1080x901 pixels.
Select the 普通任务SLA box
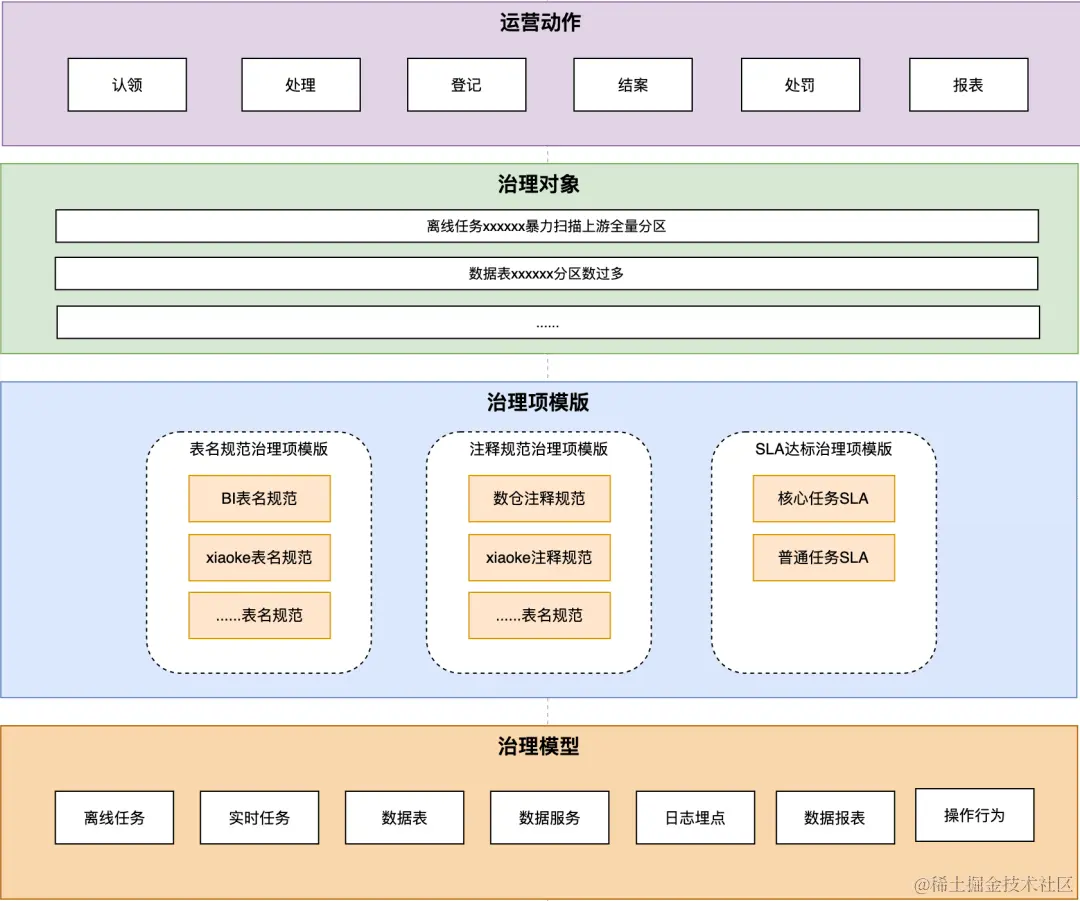click(x=824, y=557)
